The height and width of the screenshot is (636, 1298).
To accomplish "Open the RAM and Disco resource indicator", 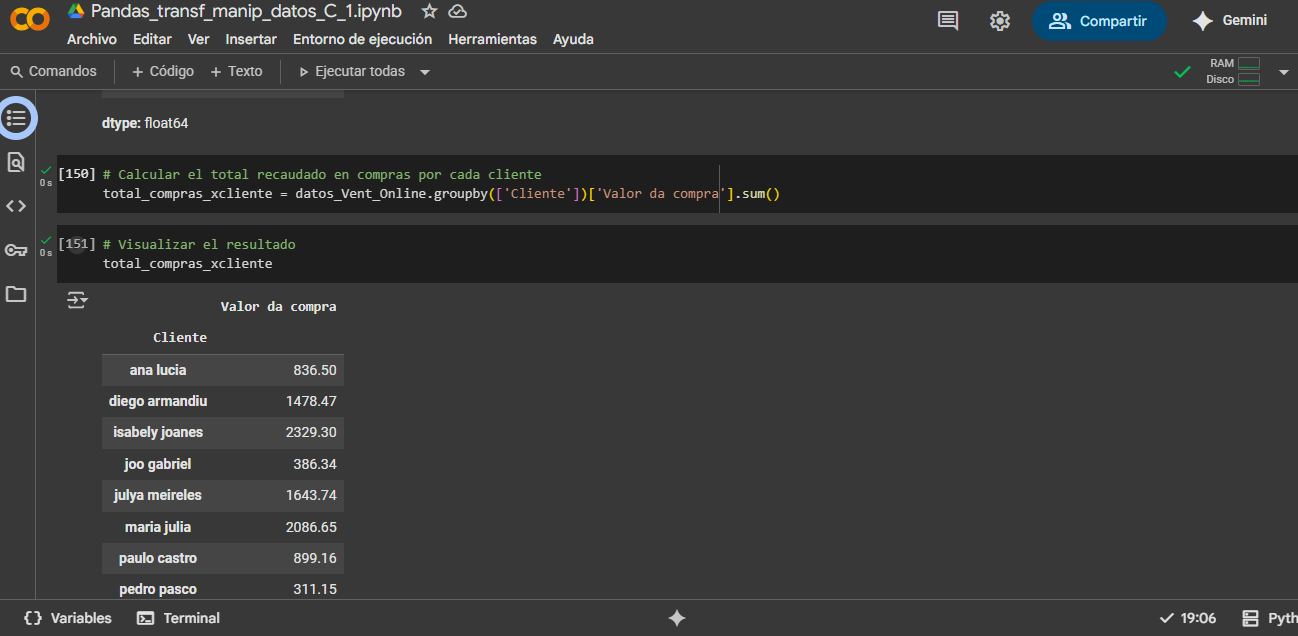I will (x=1233, y=71).
